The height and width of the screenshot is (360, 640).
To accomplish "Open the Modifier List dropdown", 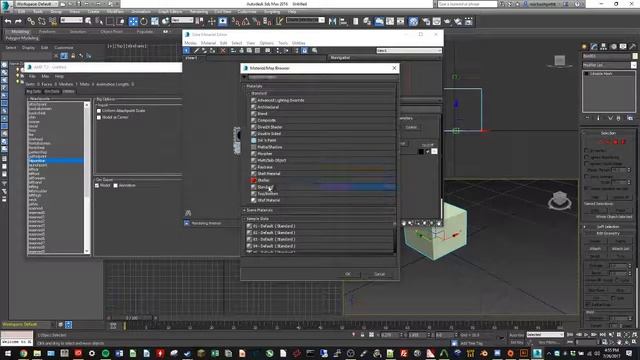I will click(x=609, y=65).
